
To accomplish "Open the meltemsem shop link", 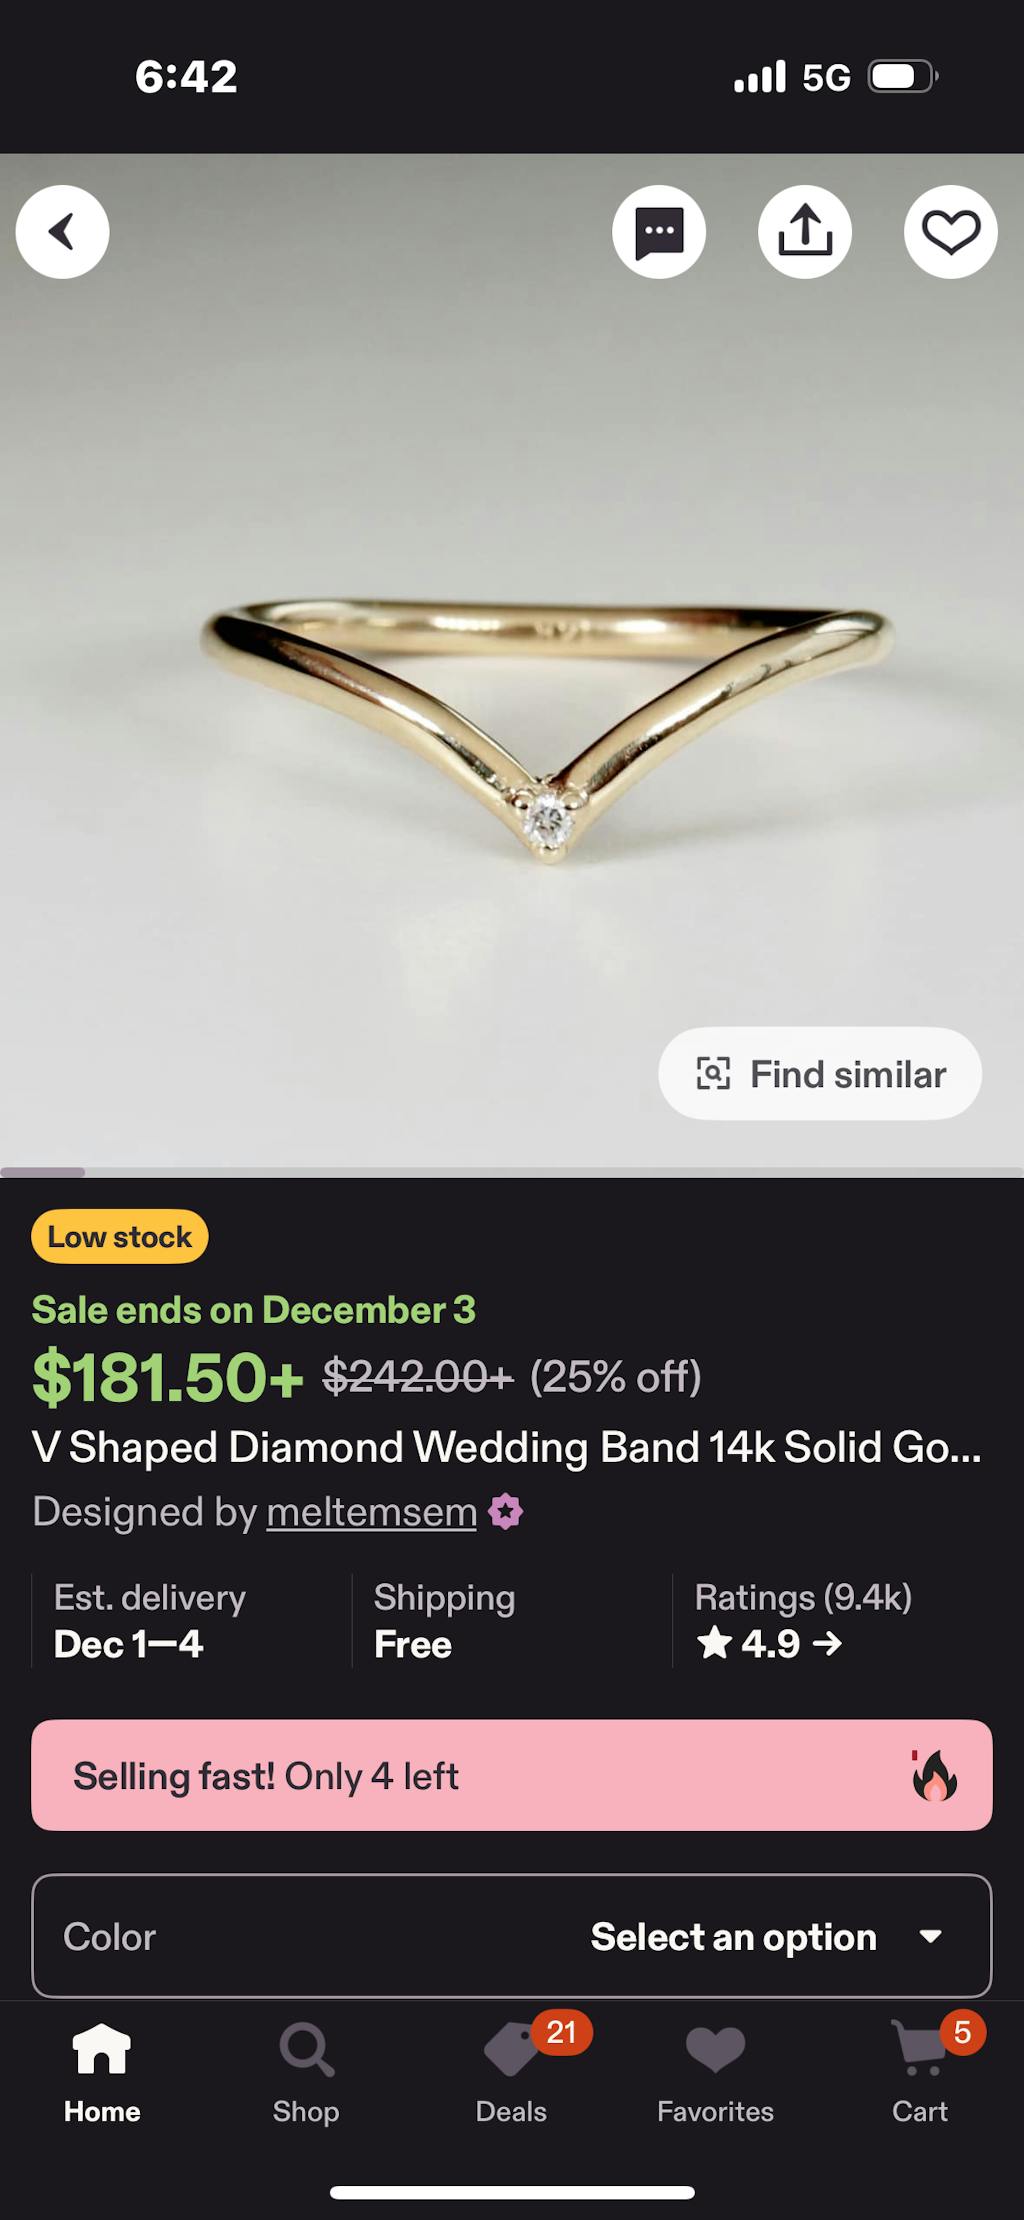I will [371, 1512].
